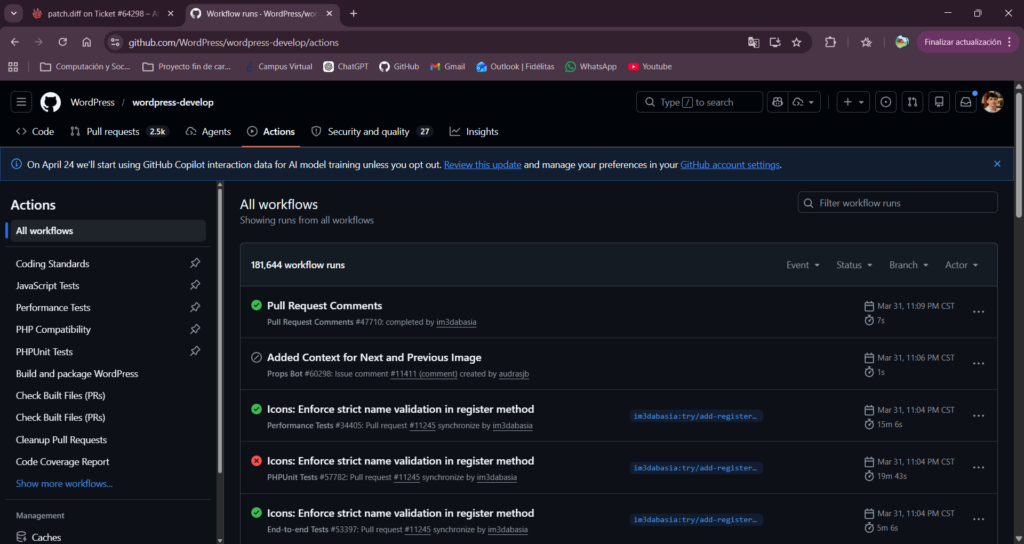Image resolution: width=1024 pixels, height=544 pixels.
Task: Click browser back arrow button
Action: click(14, 42)
